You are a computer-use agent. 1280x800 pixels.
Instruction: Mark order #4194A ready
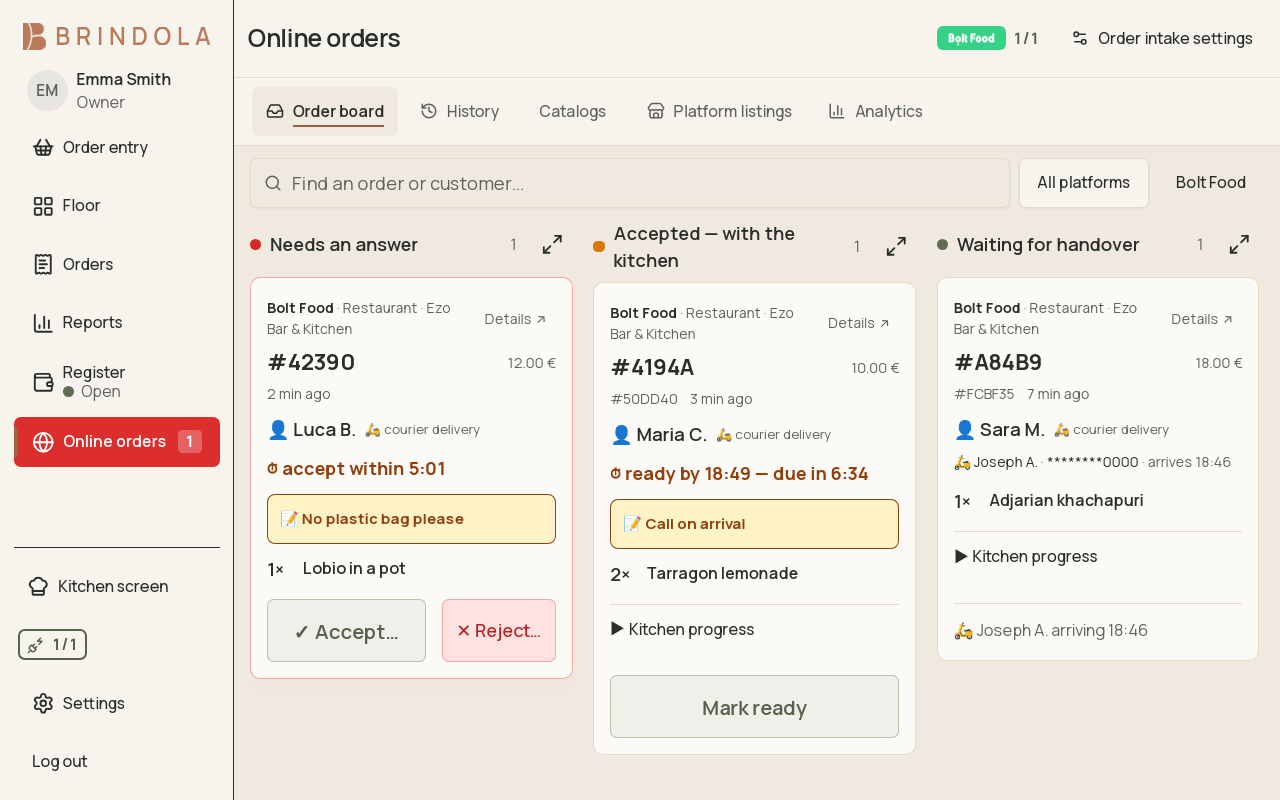tap(754, 707)
